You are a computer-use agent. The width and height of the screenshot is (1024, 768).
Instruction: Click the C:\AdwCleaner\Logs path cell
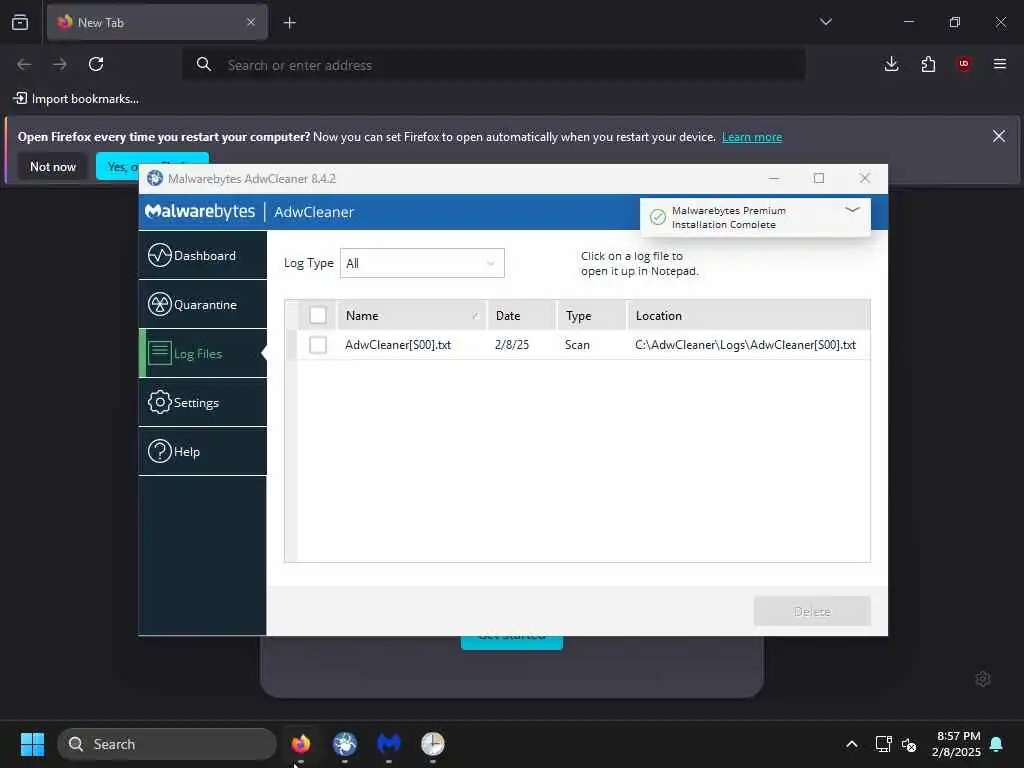pyautogui.click(x=745, y=345)
